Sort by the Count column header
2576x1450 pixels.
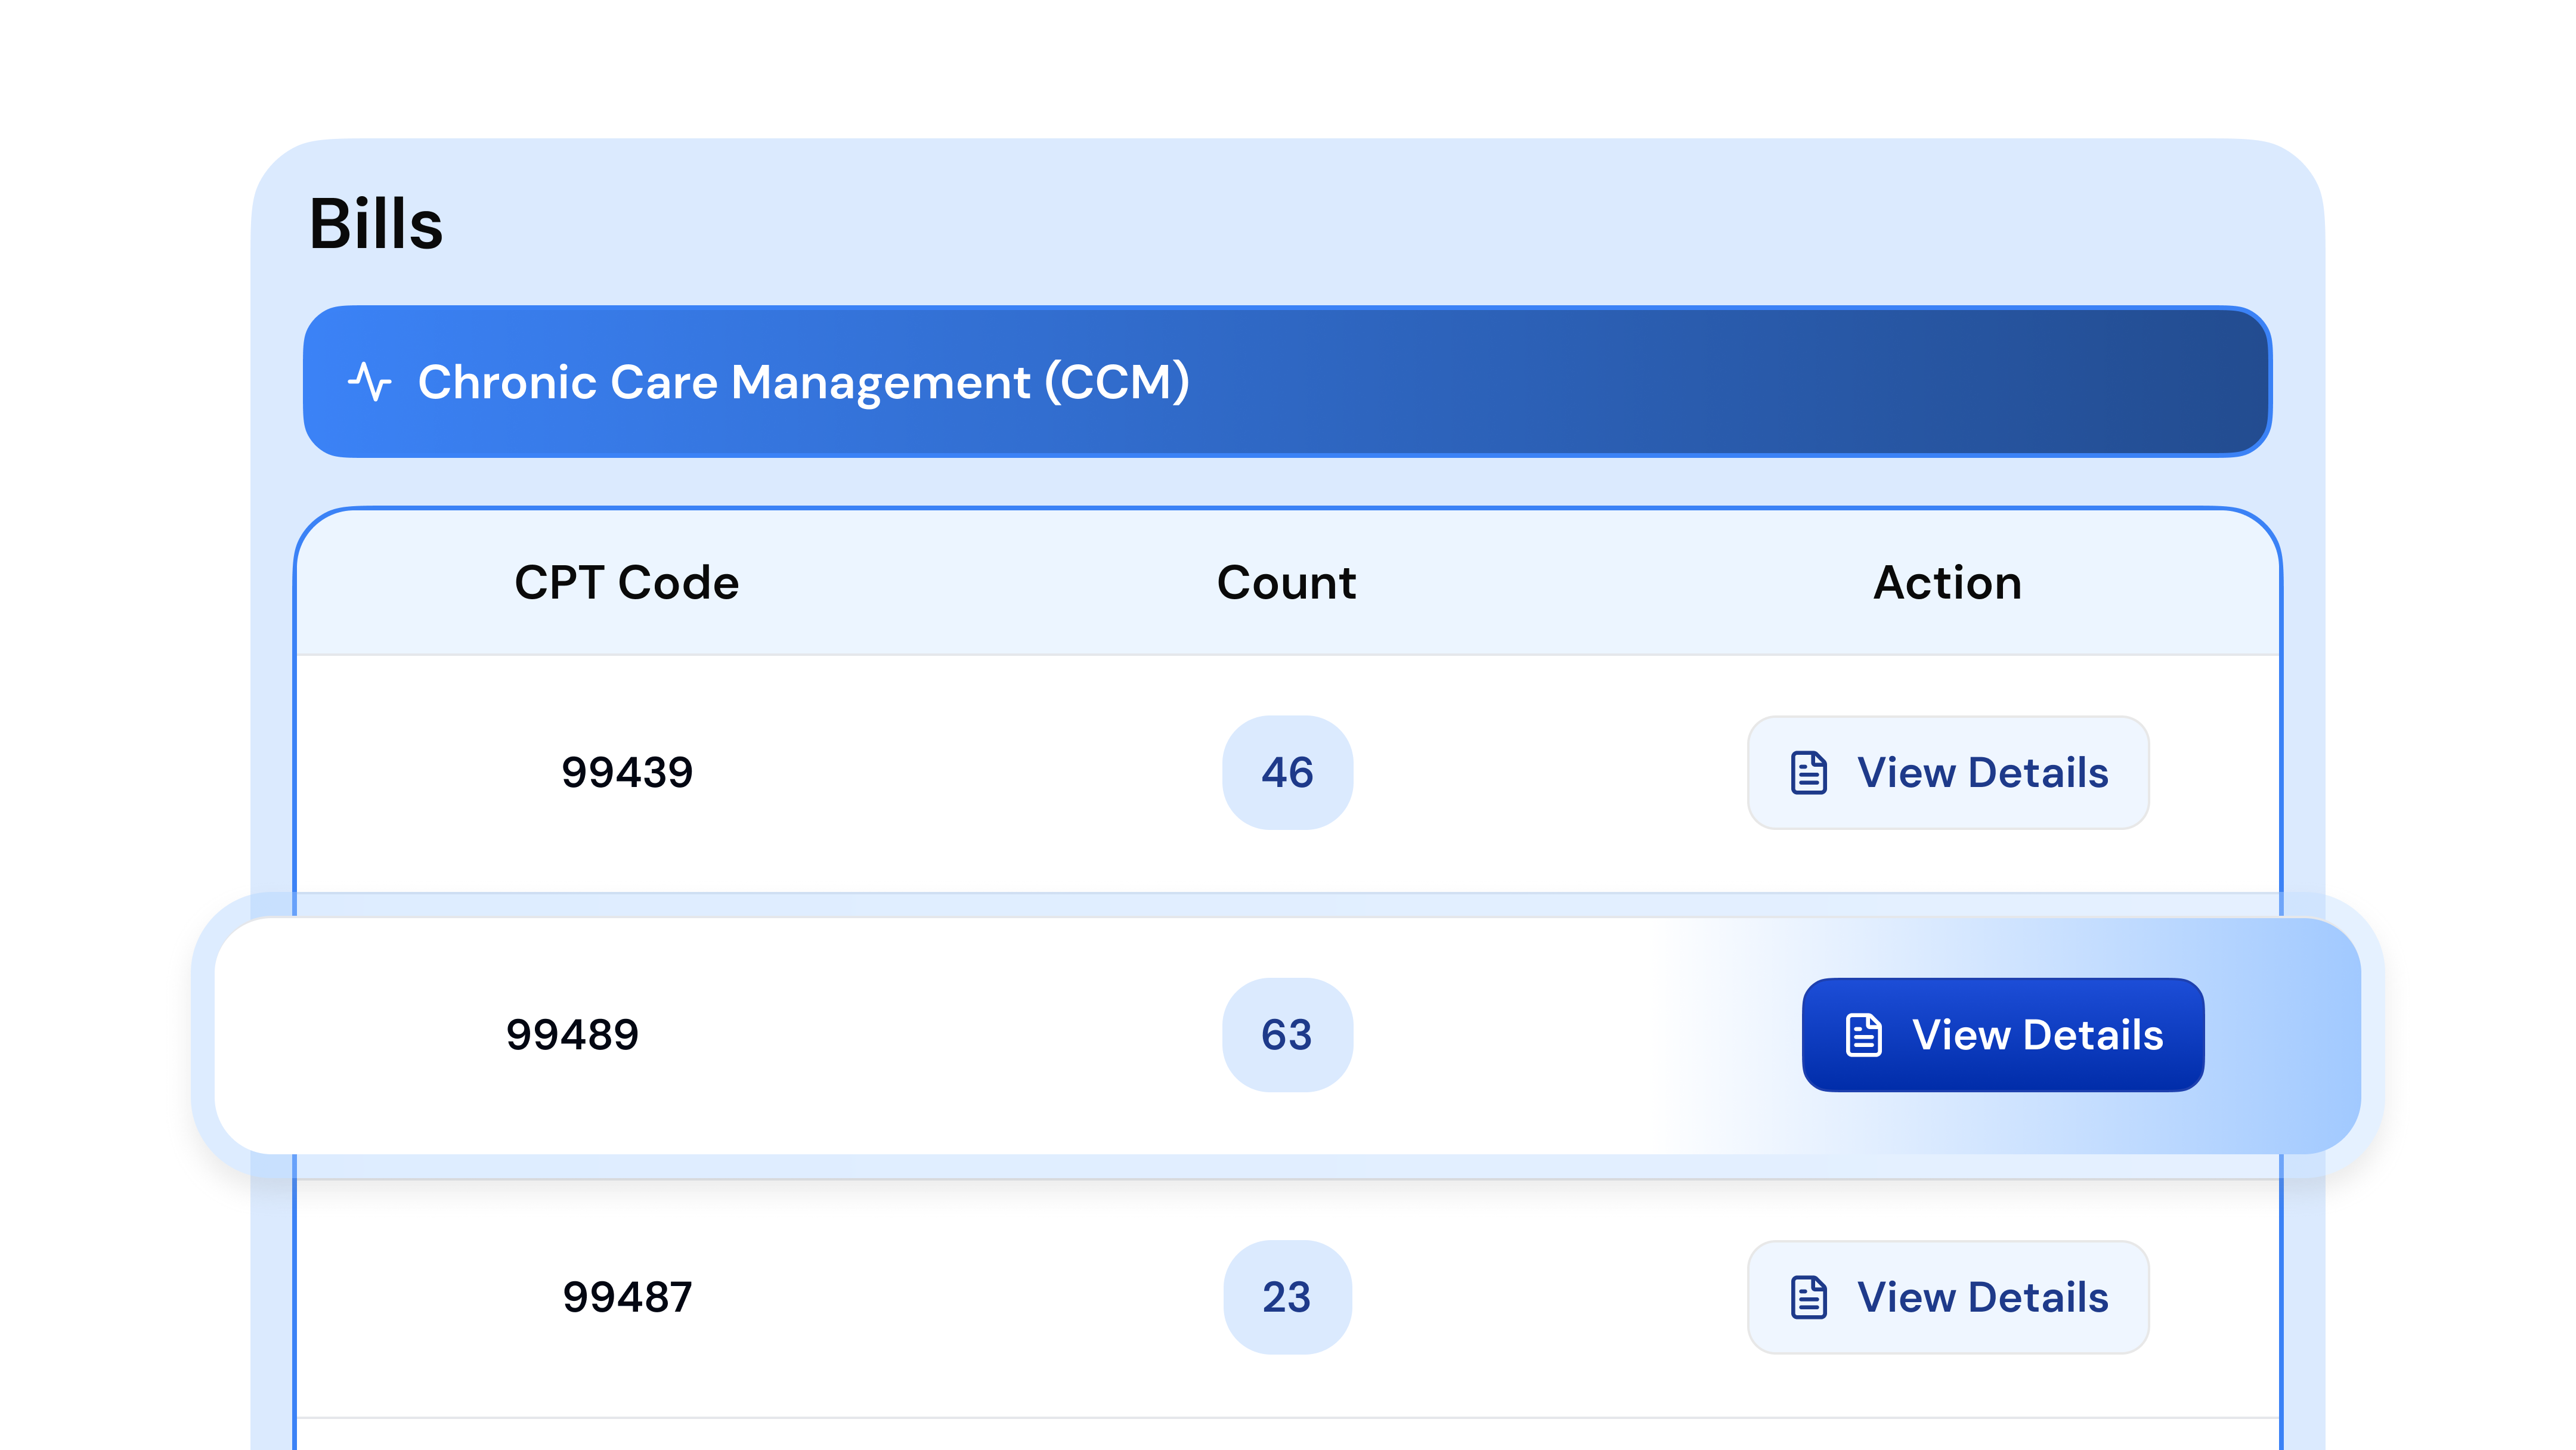tap(1286, 583)
